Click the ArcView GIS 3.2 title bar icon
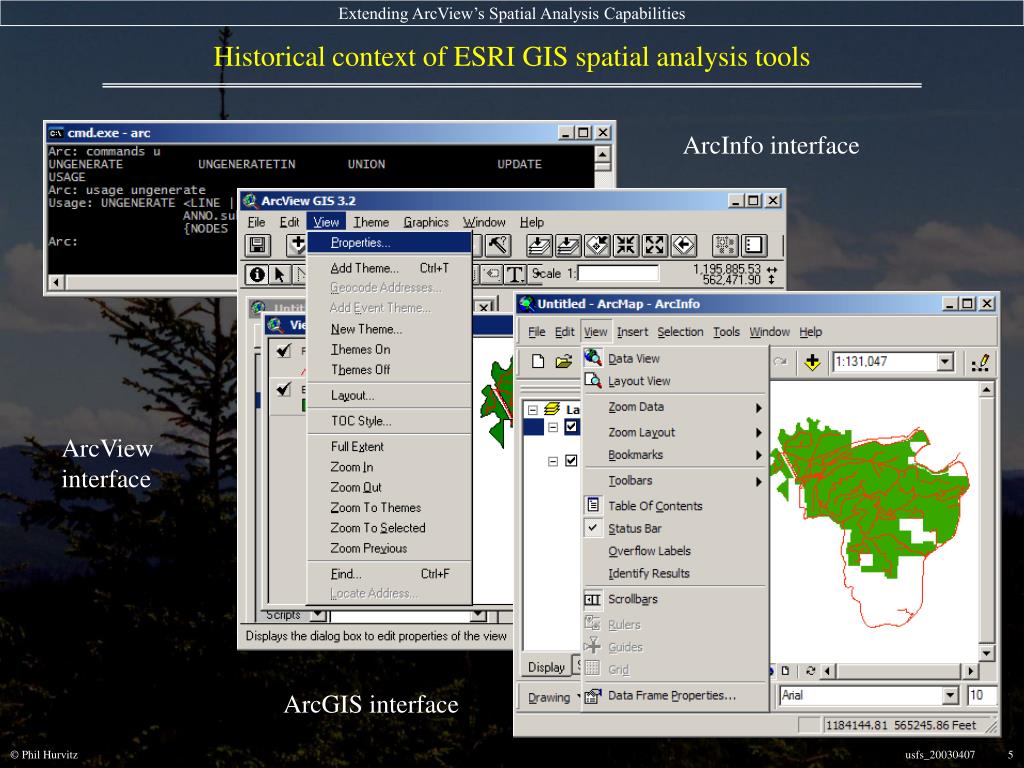Image resolution: width=1024 pixels, height=768 pixels. [x=250, y=200]
